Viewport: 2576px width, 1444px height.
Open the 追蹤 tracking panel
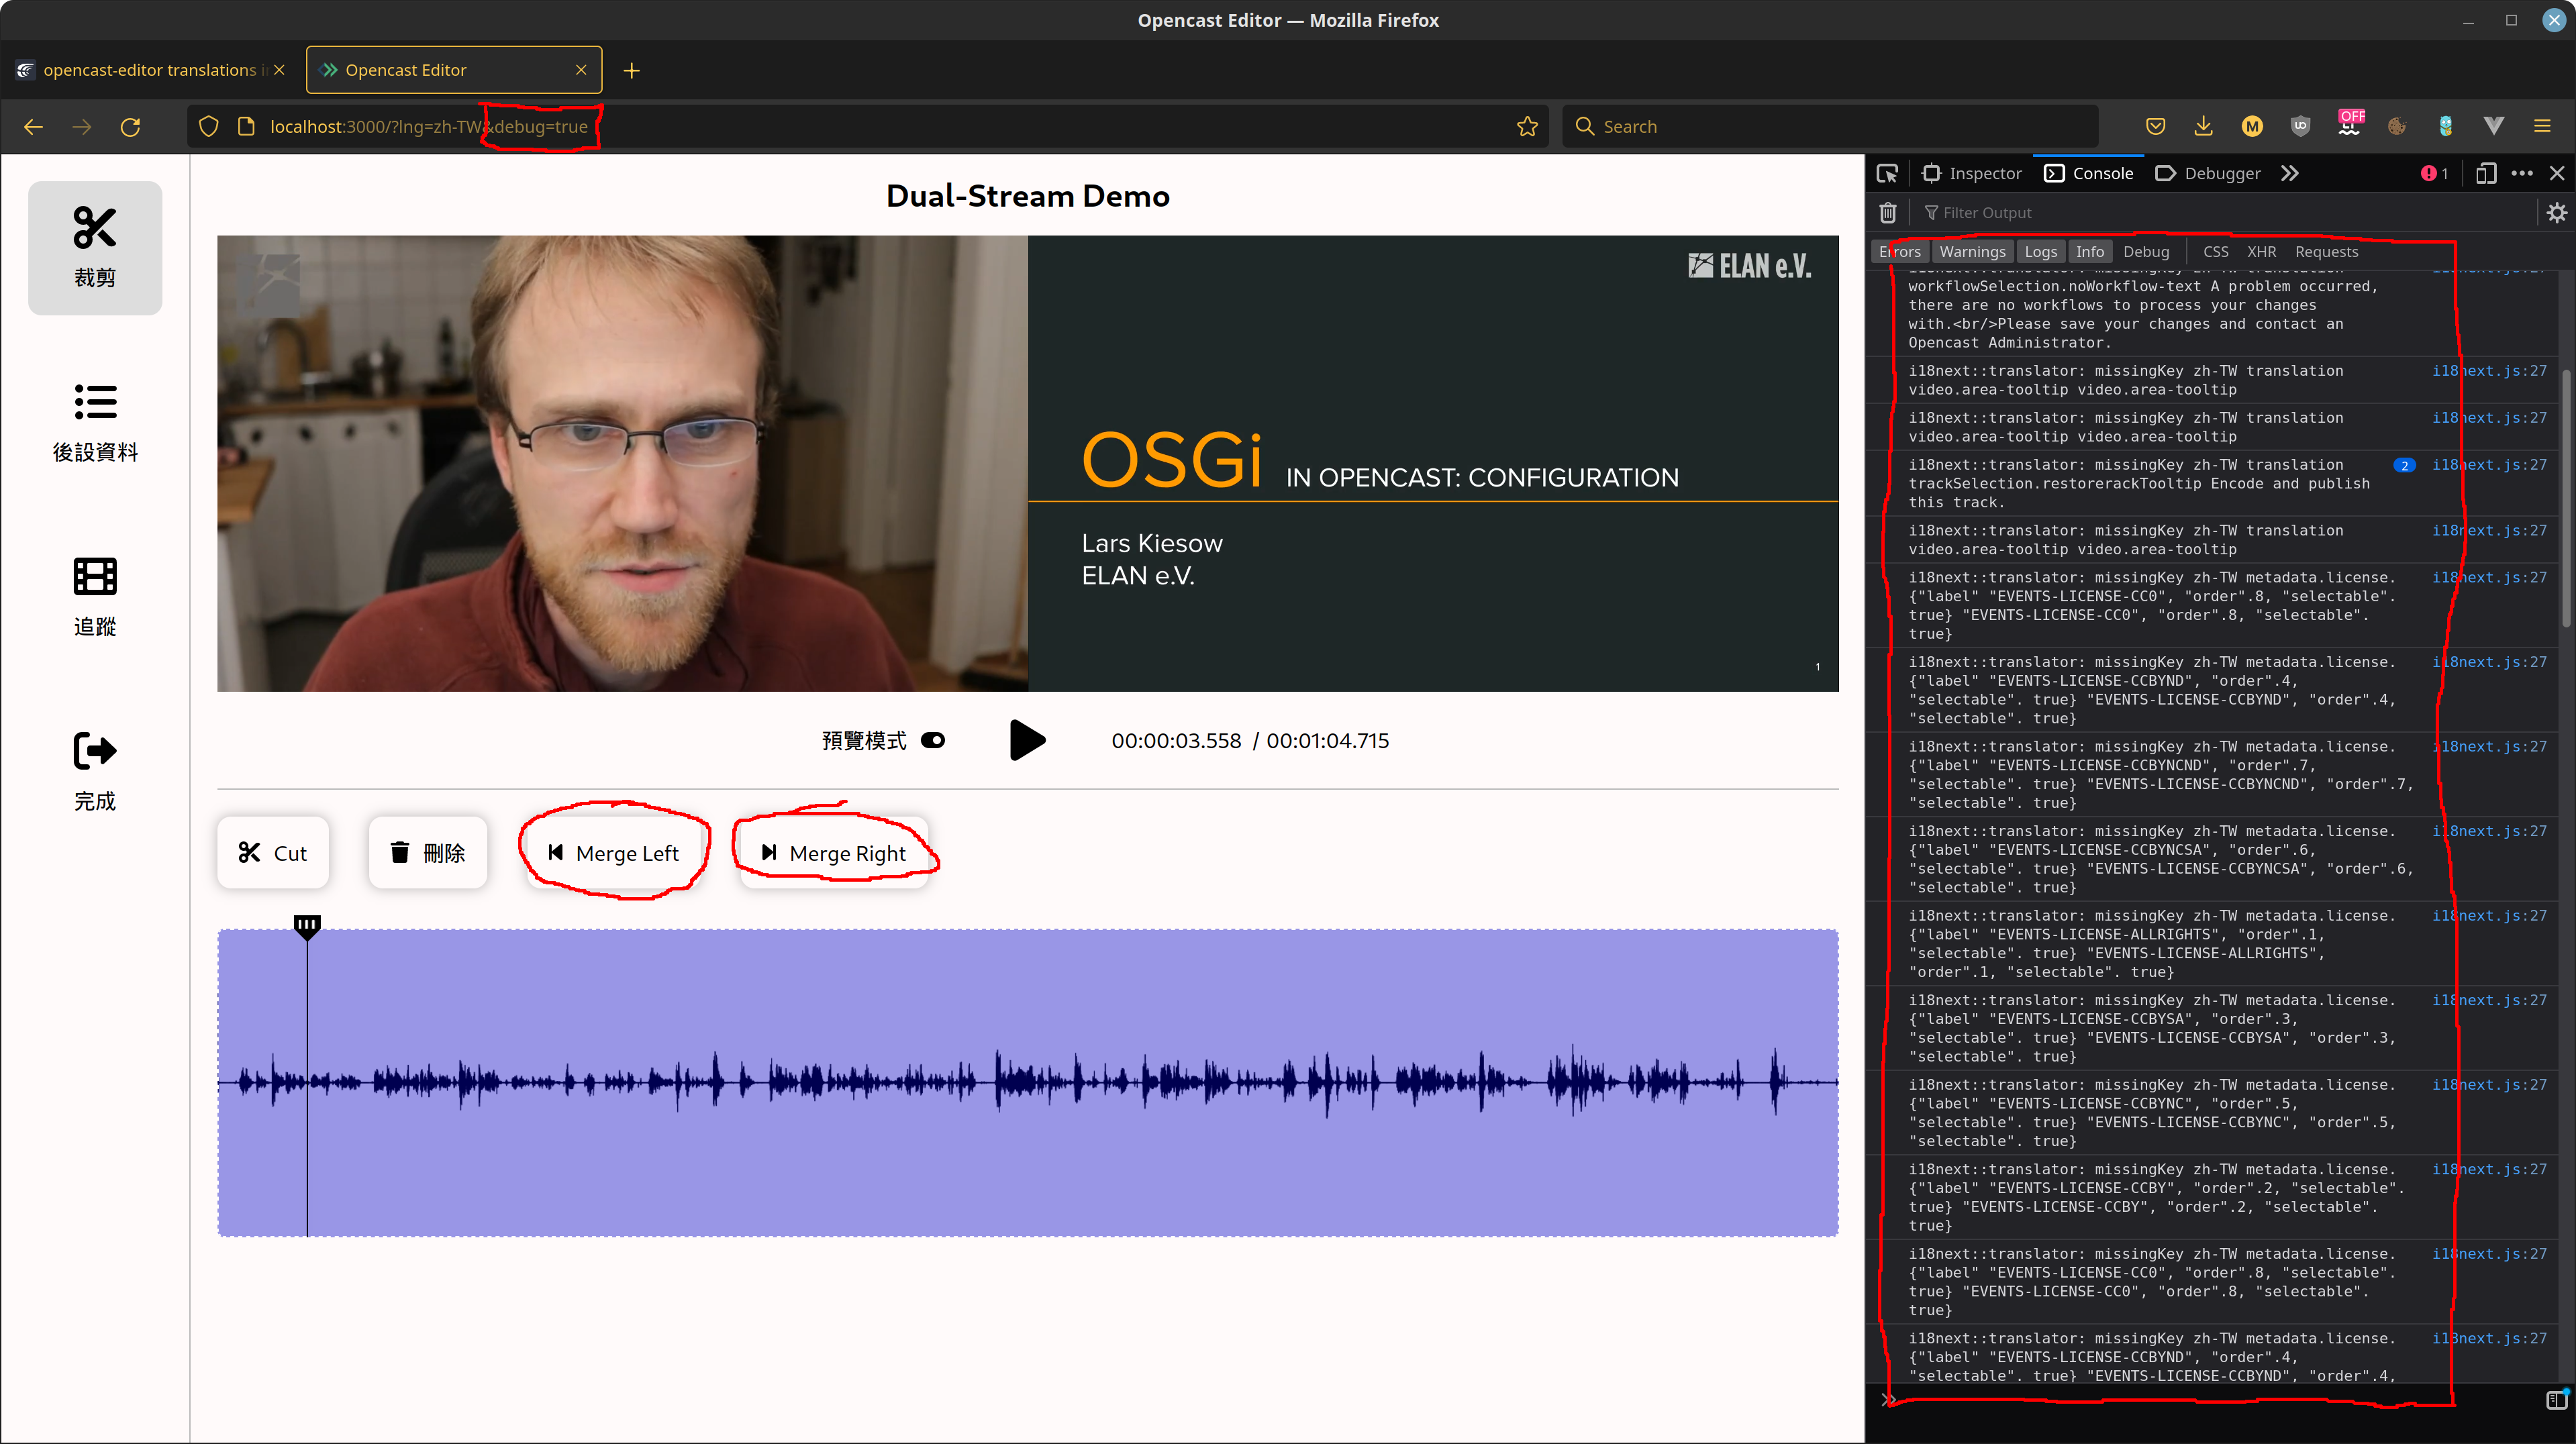[95, 595]
